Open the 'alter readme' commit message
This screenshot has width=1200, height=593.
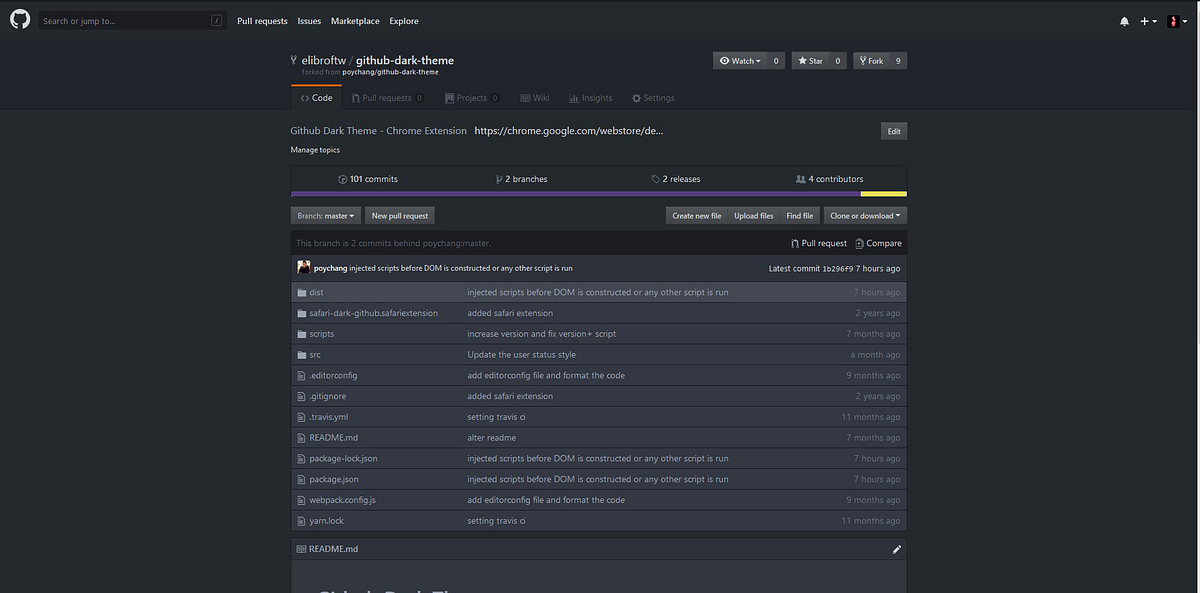click(x=492, y=437)
